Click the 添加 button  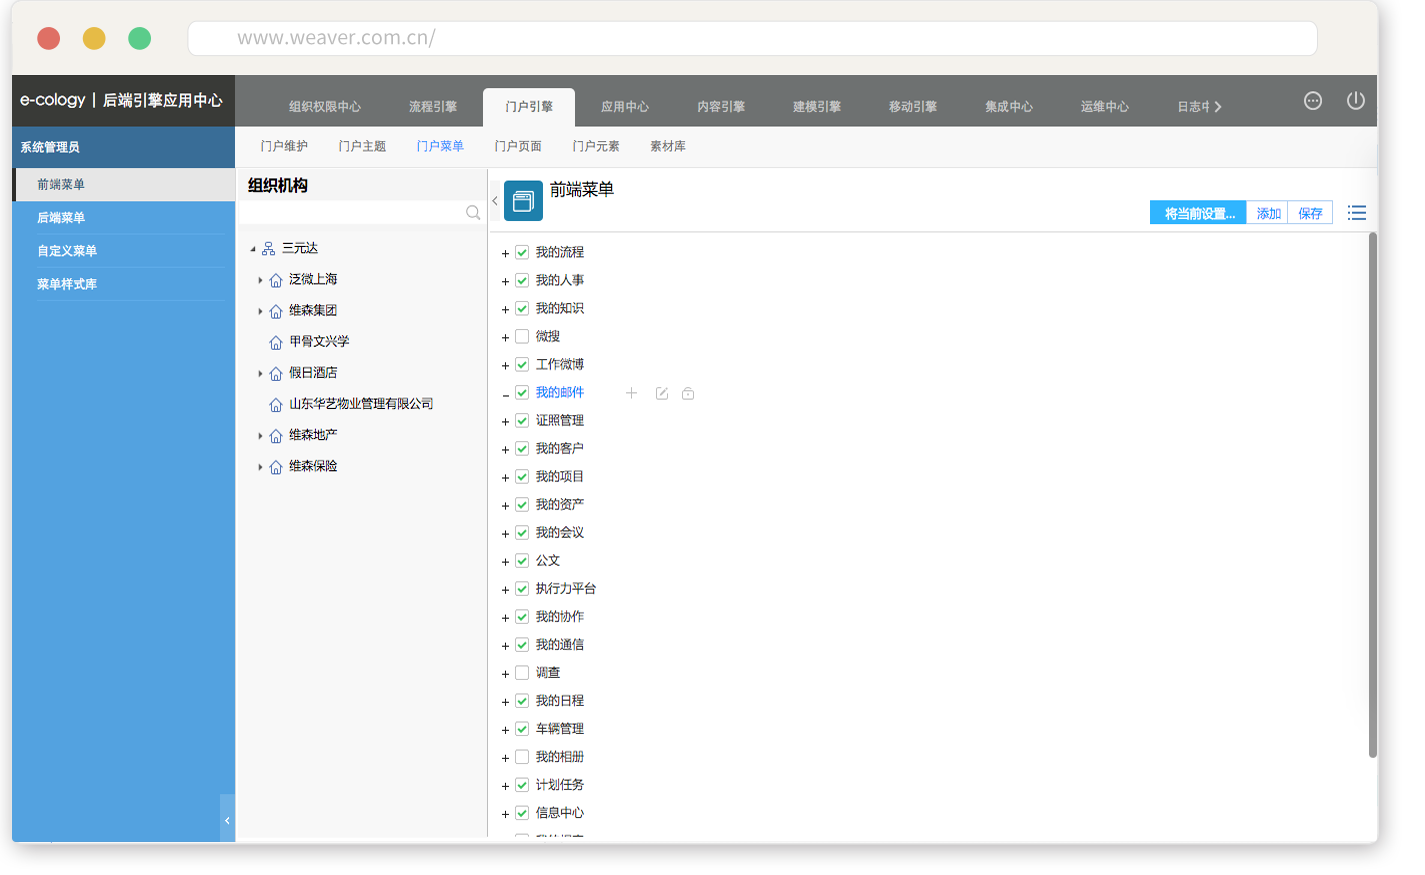click(1268, 214)
